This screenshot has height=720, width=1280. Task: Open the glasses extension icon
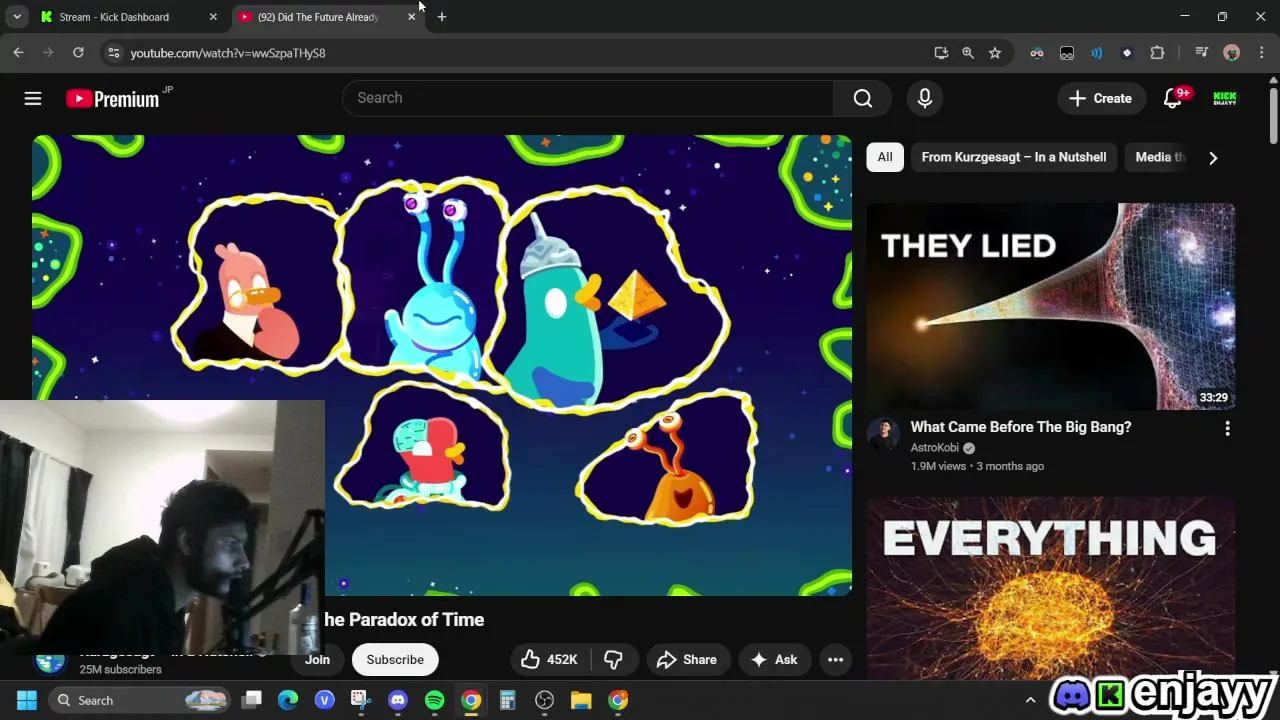pyautogui.click(x=1037, y=53)
